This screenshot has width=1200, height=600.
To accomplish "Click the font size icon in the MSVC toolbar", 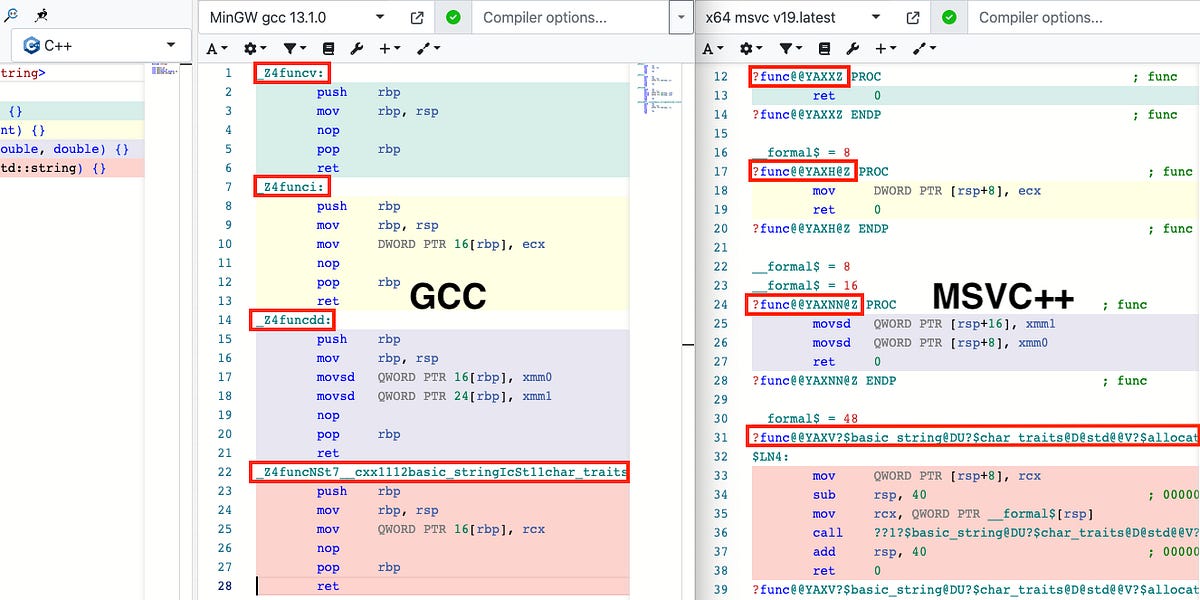I will [711, 48].
